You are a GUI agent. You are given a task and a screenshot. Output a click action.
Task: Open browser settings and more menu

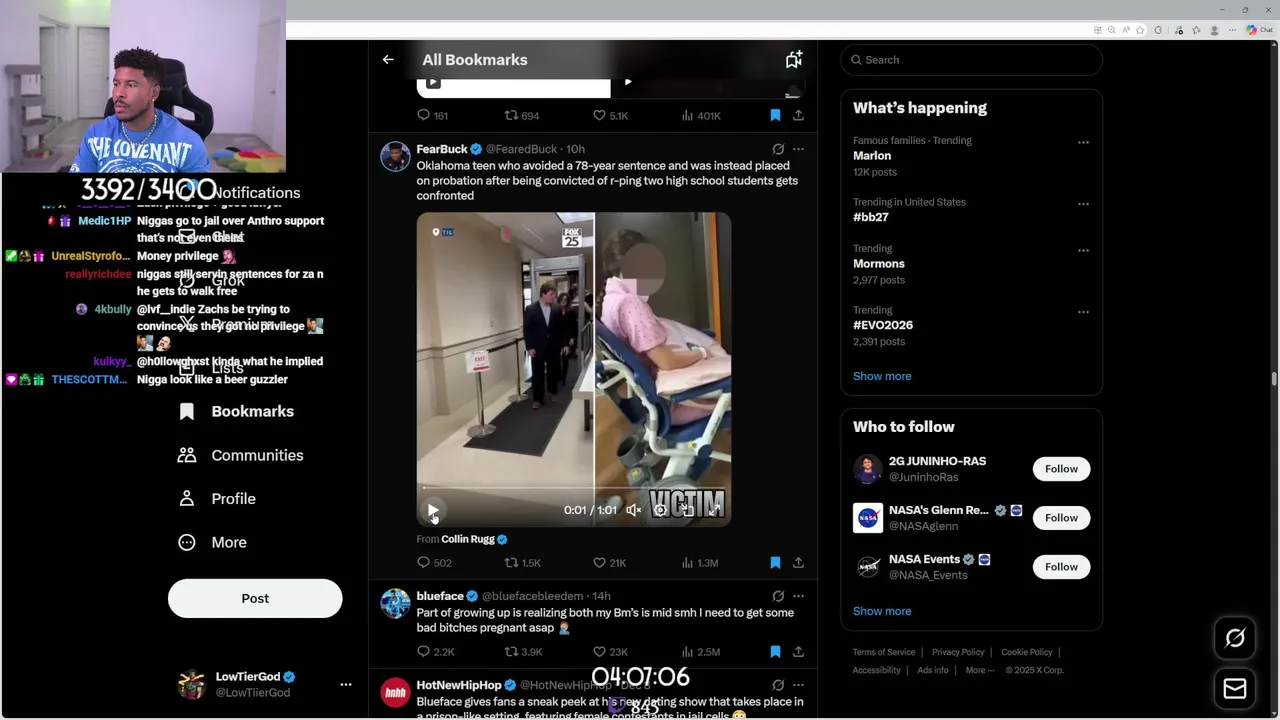[1233, 30]
